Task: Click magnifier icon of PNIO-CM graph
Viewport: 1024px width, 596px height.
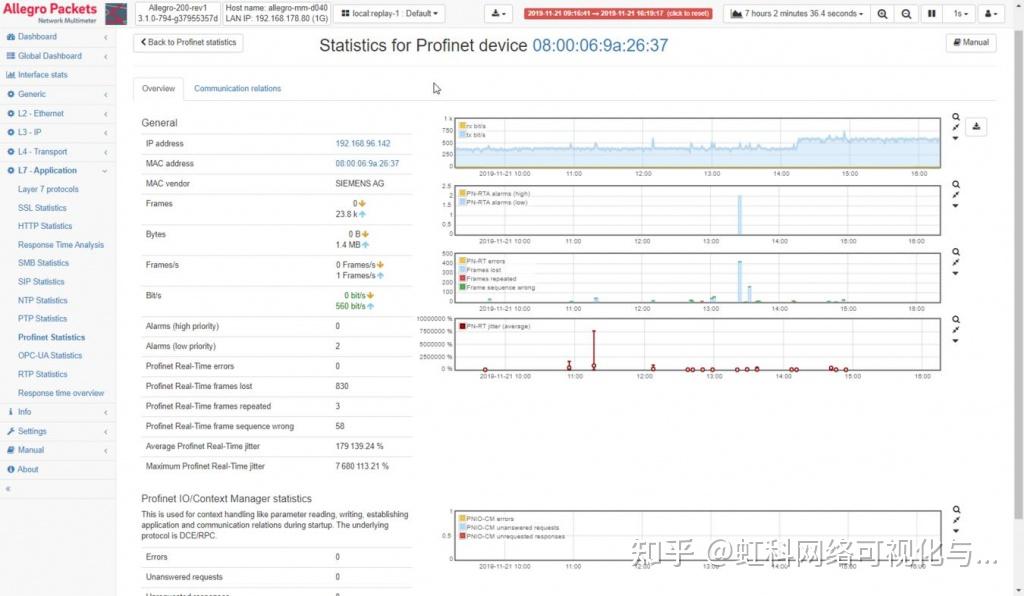Action: (956, 510)
